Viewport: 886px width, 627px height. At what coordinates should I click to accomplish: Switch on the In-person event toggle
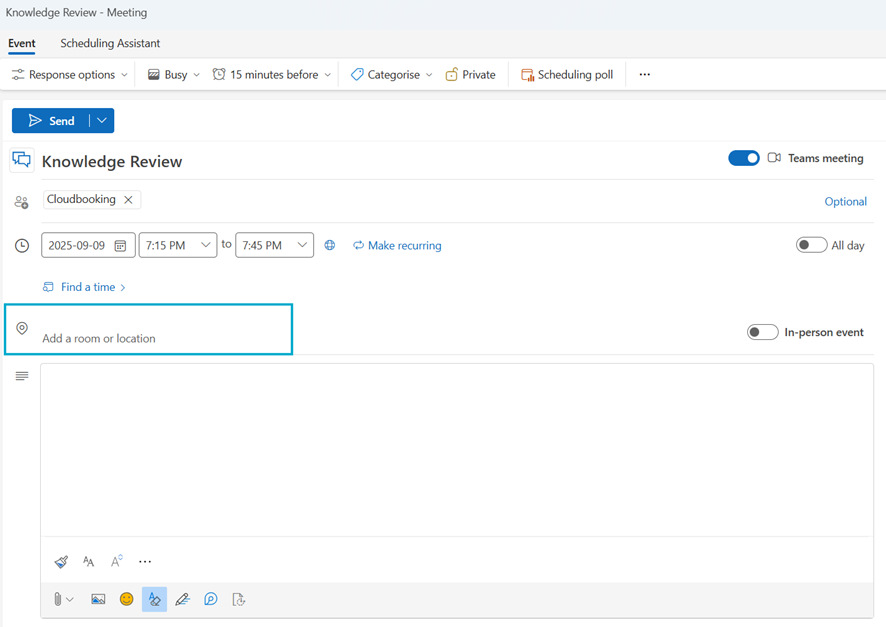click(762, 332)
